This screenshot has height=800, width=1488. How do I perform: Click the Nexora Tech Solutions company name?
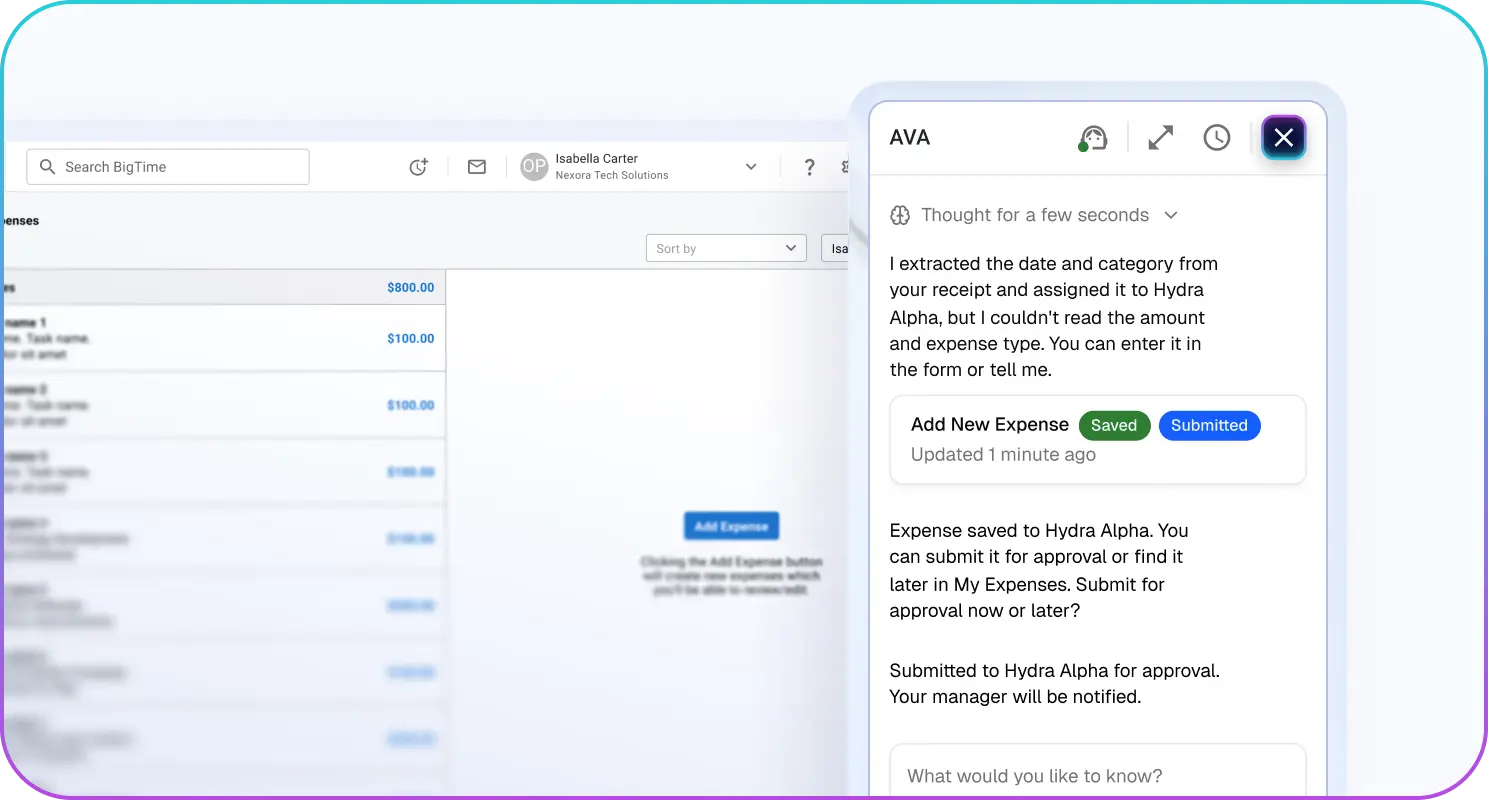[x=612, y=176]
